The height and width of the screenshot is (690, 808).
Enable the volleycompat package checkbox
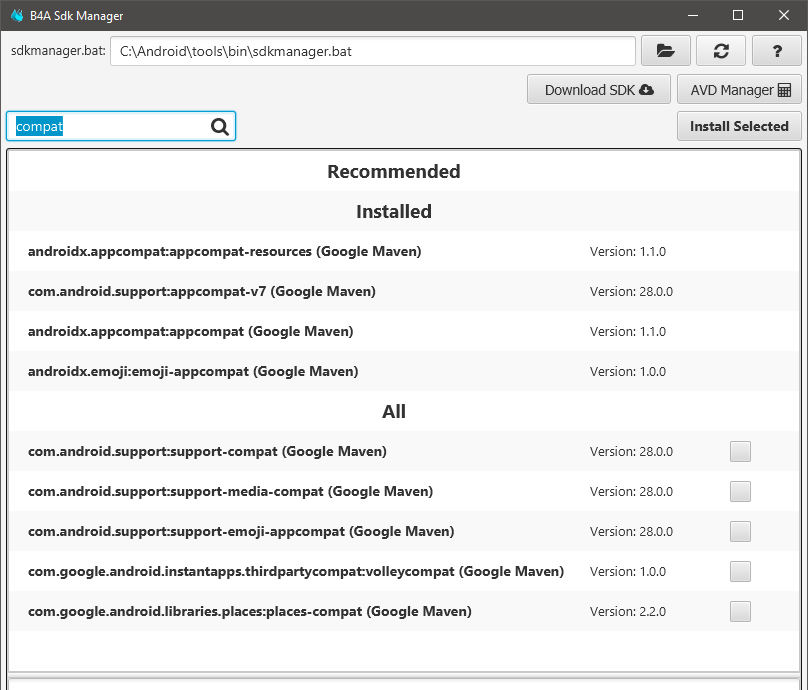click(740, 571)
